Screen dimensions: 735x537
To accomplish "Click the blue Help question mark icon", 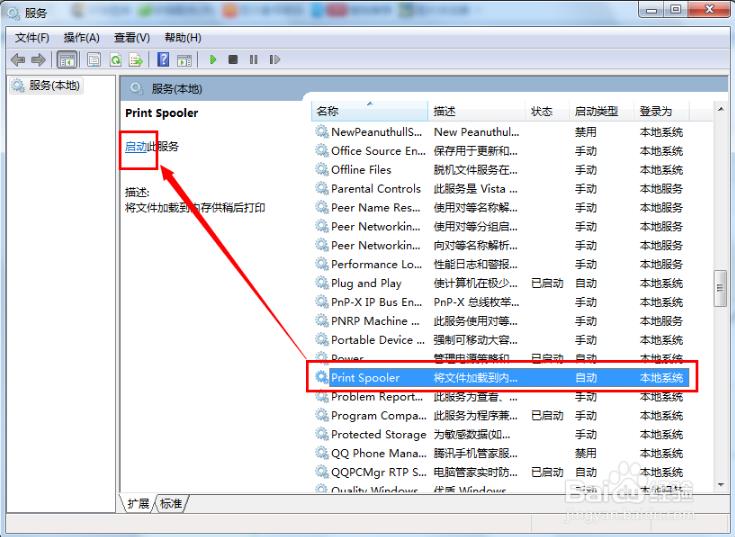I will 162,60.
